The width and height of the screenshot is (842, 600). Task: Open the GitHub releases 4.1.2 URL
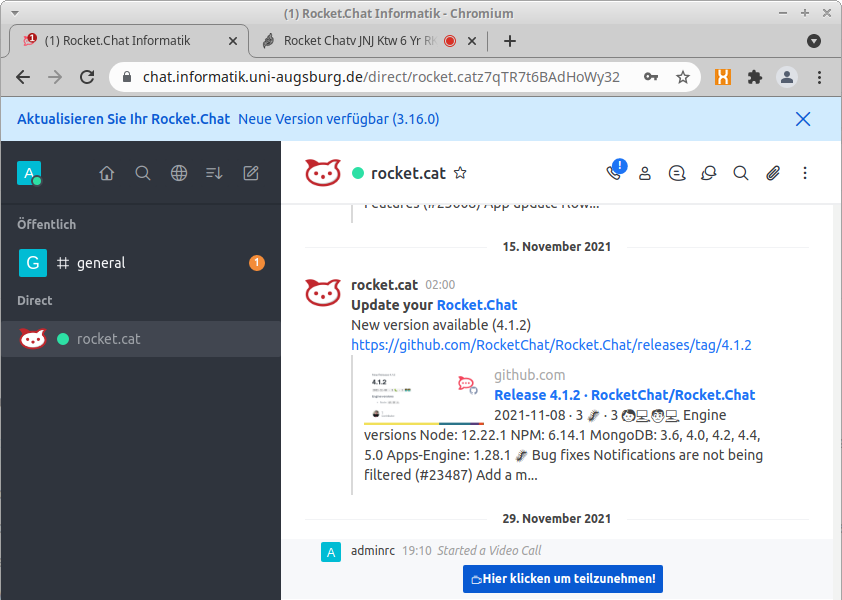pos(551,345)
